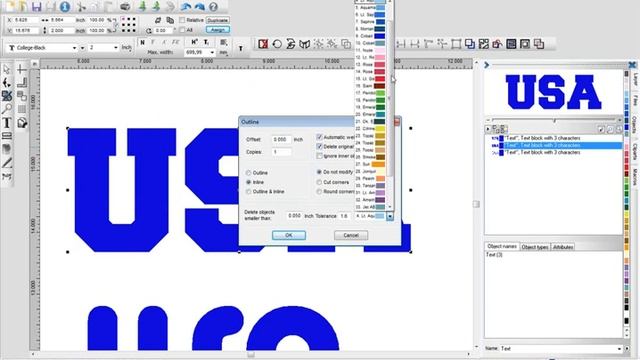Select the Cut corners radio button
Screen dimensions: 640x360
(x=319, y=182)
